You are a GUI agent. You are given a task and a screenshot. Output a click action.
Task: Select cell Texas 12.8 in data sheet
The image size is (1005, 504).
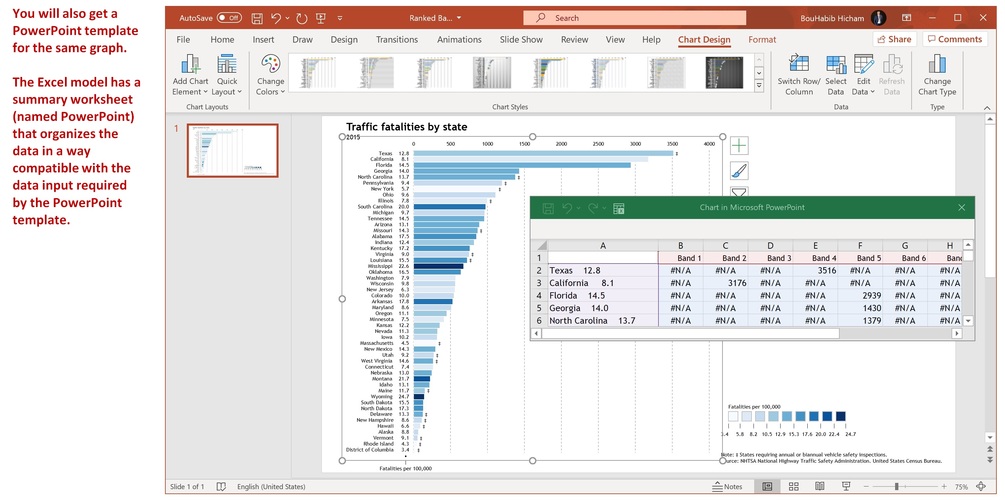(602, 271)
